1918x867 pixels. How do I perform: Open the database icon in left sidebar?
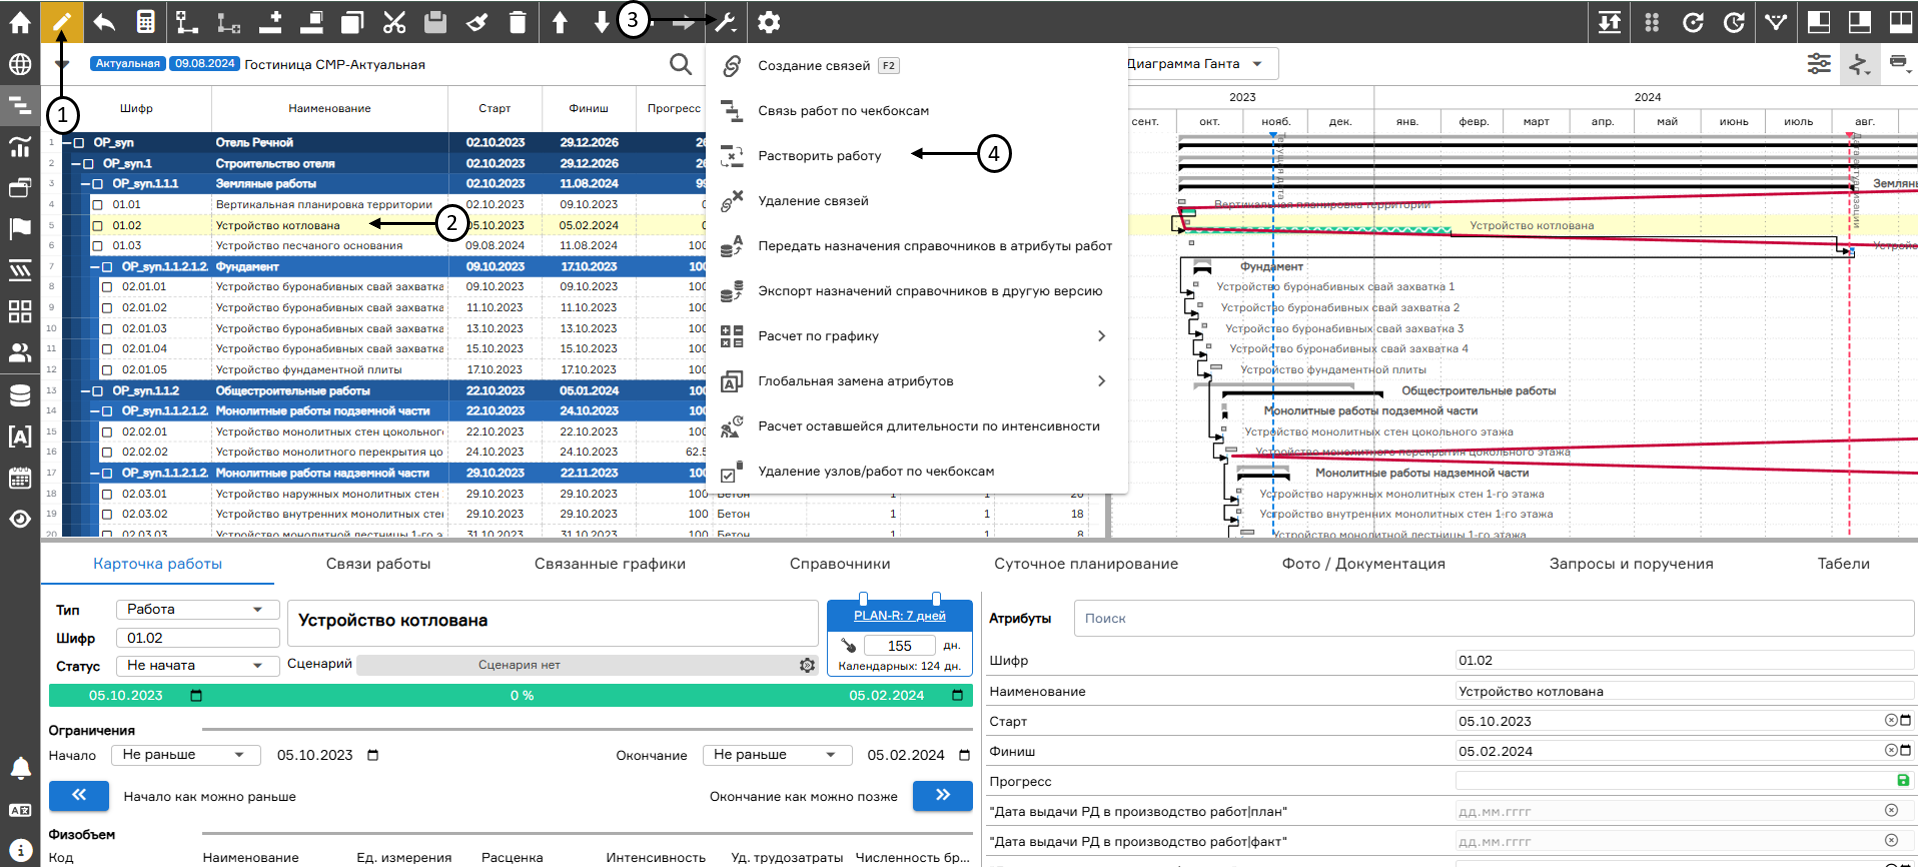click(20, 395)
